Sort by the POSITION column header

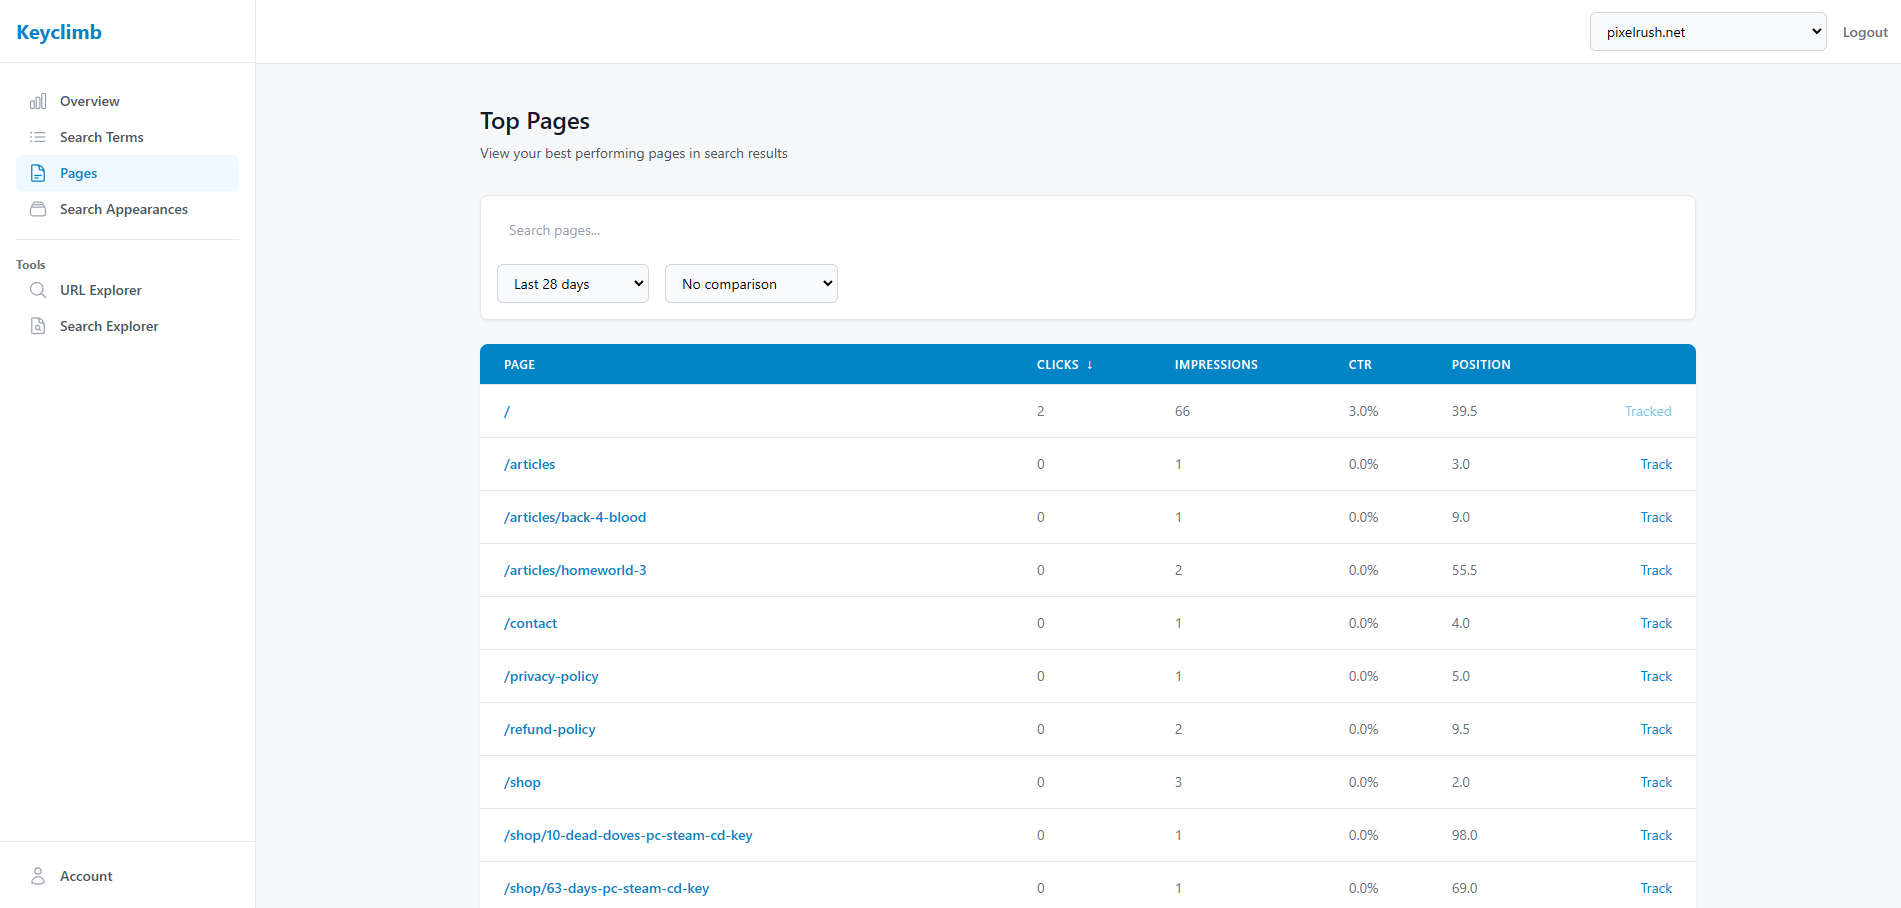point(1481,365)
